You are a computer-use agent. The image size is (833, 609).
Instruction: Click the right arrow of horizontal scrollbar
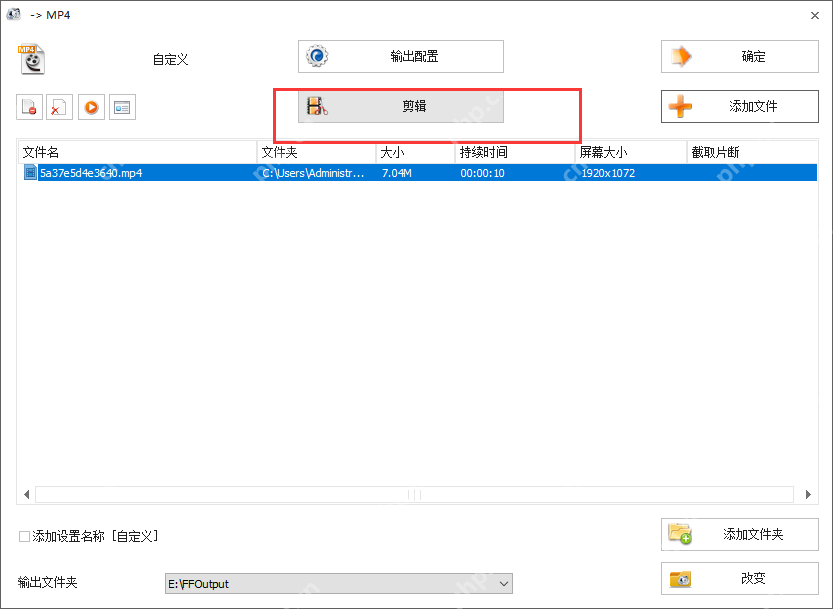click(808, 495)
